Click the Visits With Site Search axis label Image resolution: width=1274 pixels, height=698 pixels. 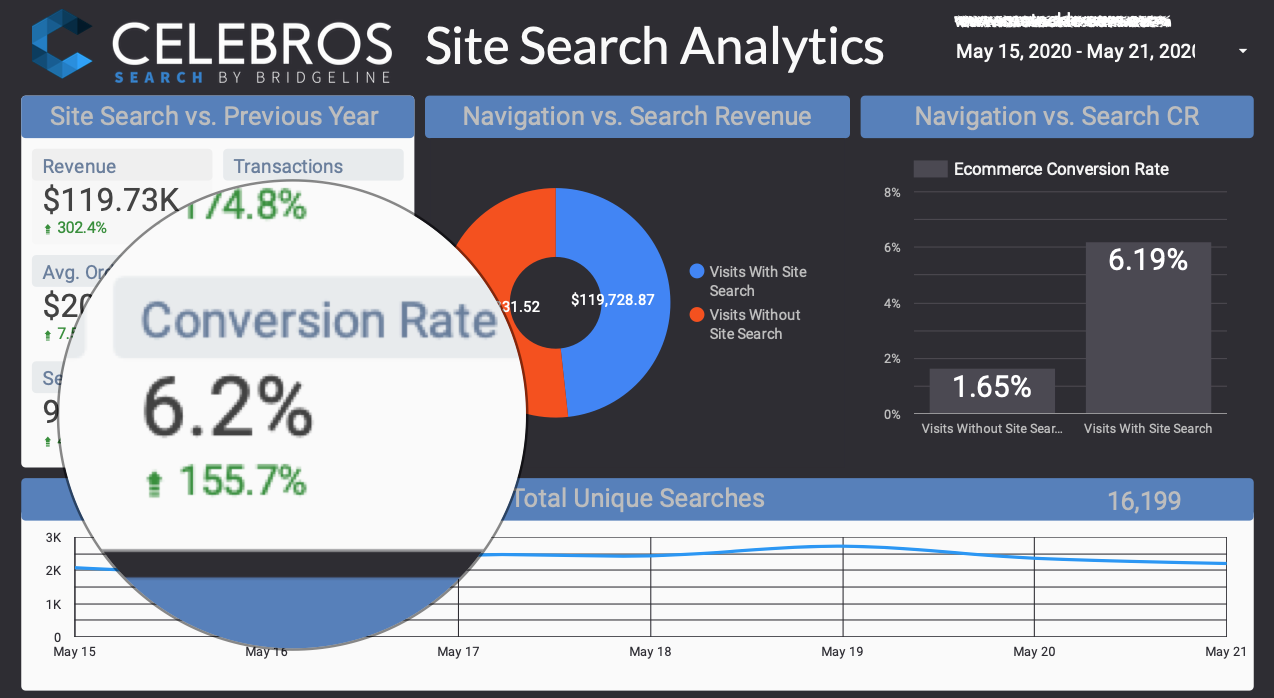coord(1148,428)
